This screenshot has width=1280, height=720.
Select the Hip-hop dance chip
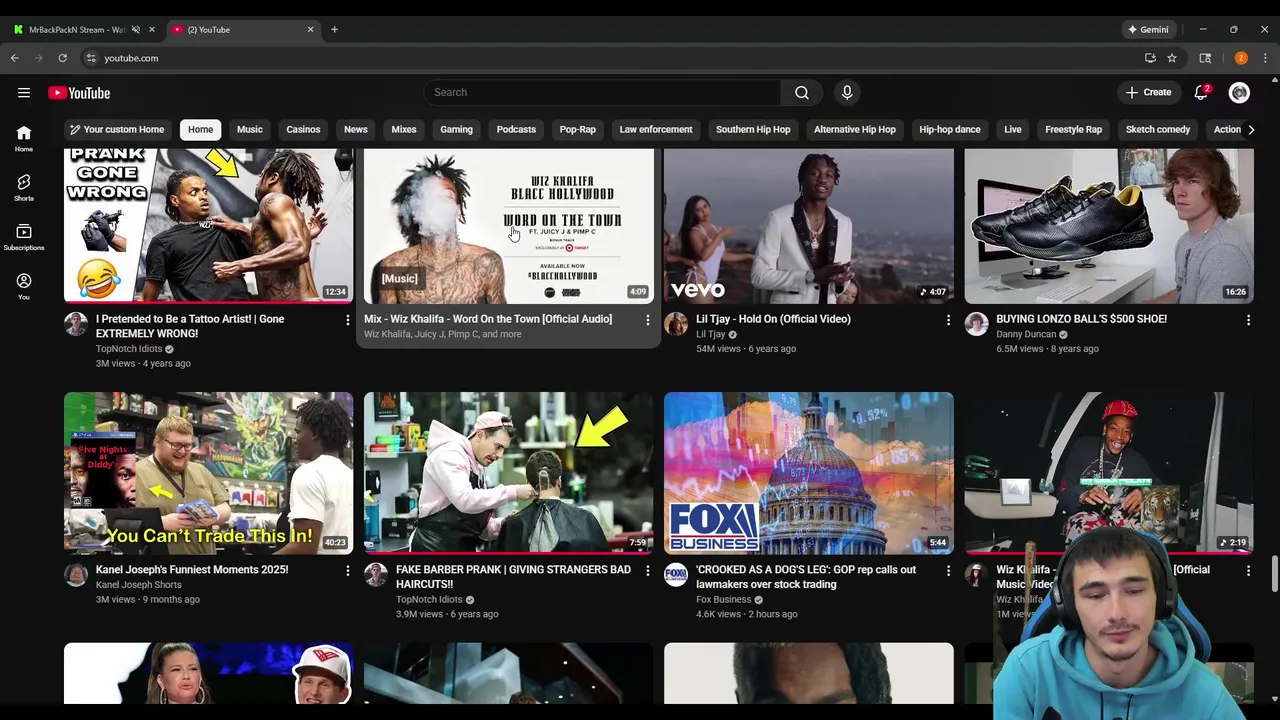(x=950, y=129)
